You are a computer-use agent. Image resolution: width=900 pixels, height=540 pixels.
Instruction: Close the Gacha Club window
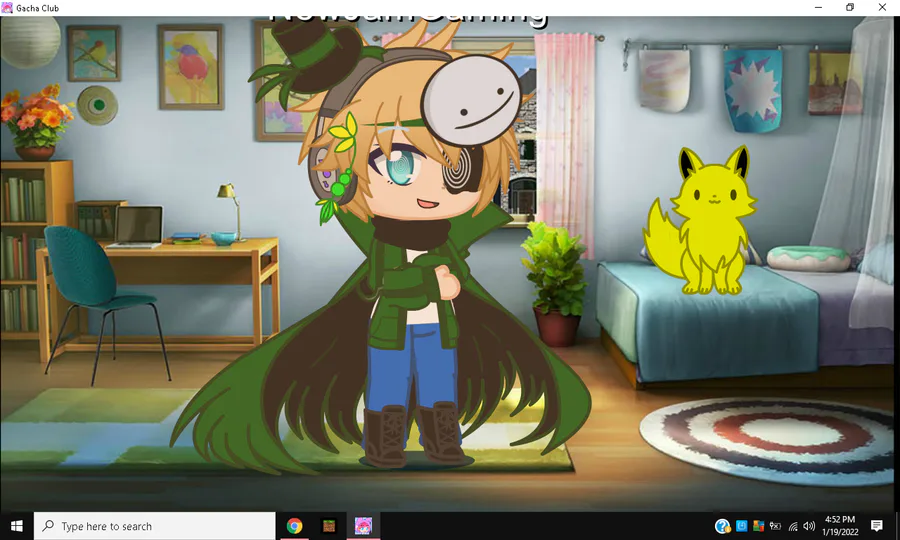tap(882, 7)
